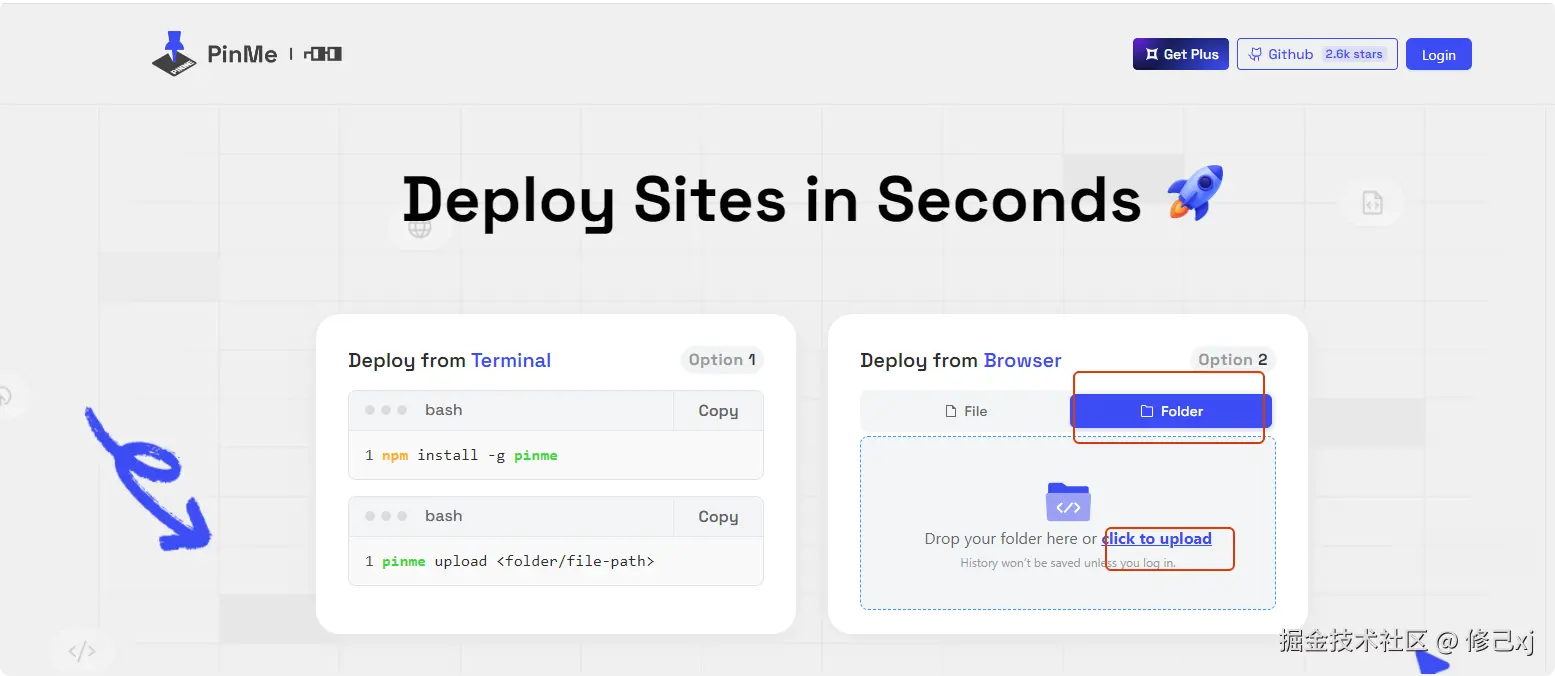Click the Get Plus button
Screen dimensions: 1555x676
(1181, 54)
